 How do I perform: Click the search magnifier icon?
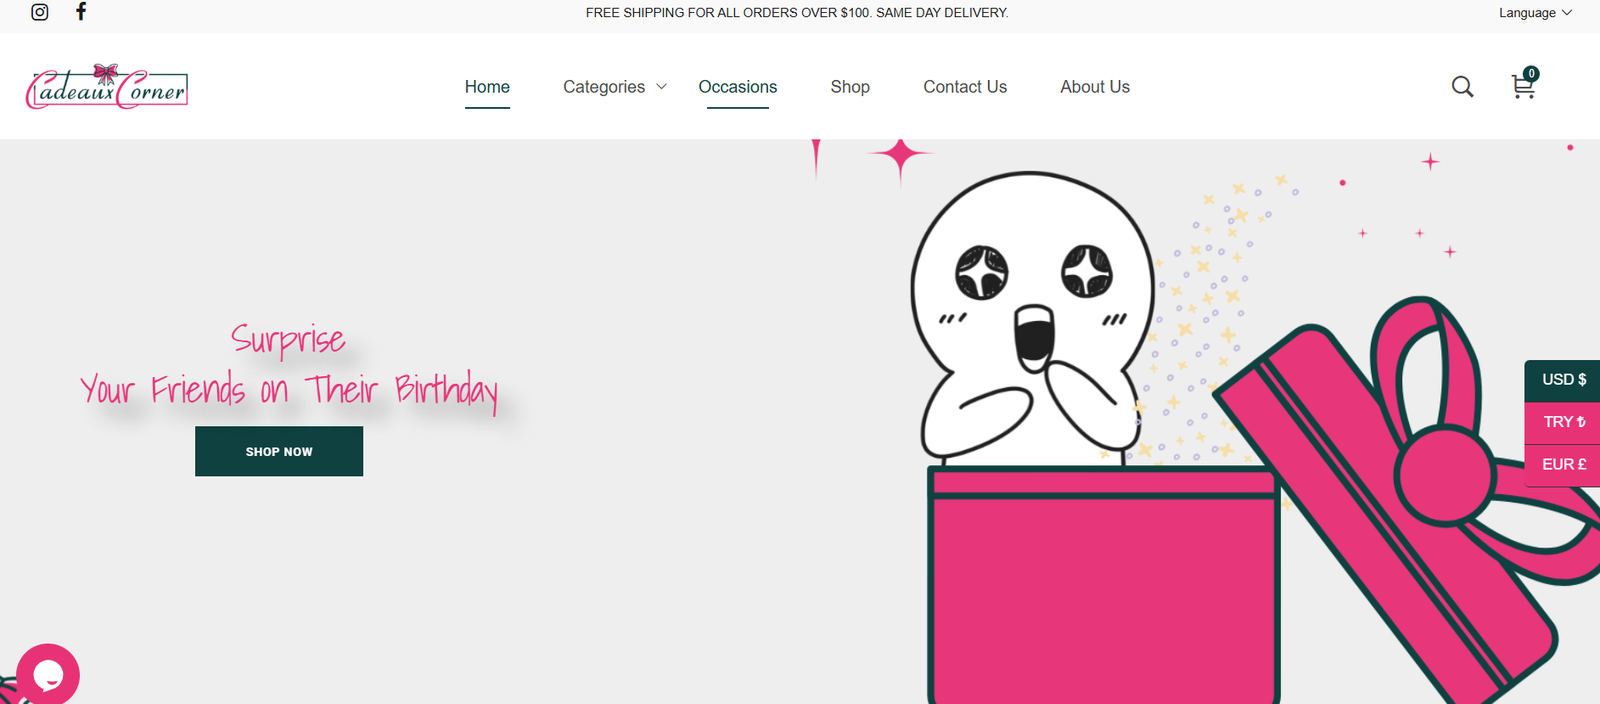pos(1462,87)
